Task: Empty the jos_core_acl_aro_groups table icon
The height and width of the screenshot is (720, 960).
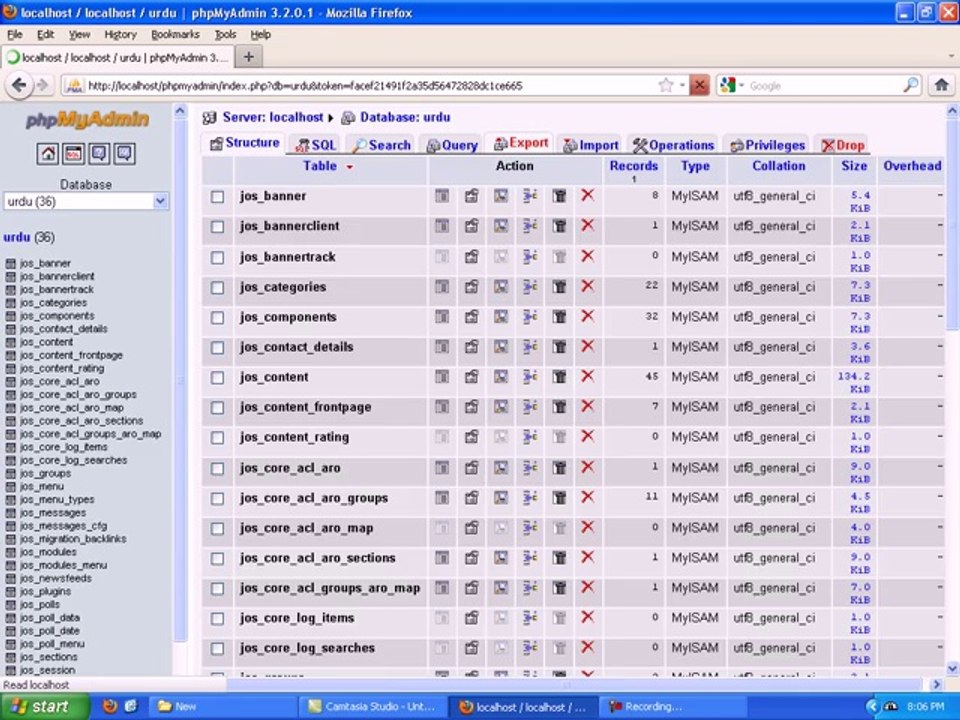Action: (x=559, y=498)
